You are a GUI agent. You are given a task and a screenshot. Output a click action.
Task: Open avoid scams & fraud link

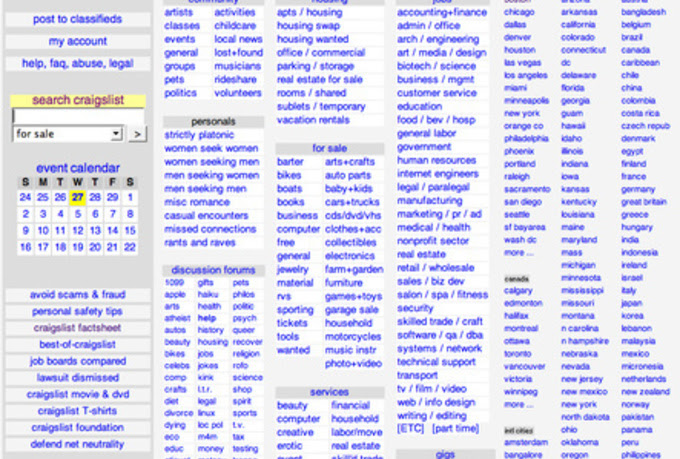(x=78, y=295)
